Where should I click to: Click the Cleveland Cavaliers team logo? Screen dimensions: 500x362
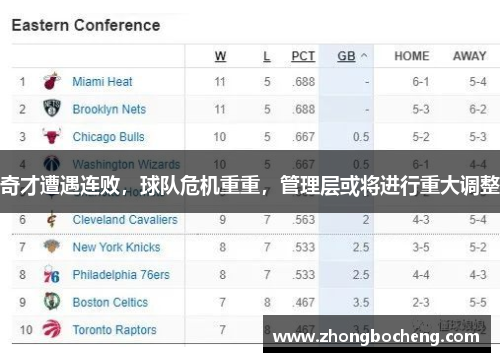[52, 219]
